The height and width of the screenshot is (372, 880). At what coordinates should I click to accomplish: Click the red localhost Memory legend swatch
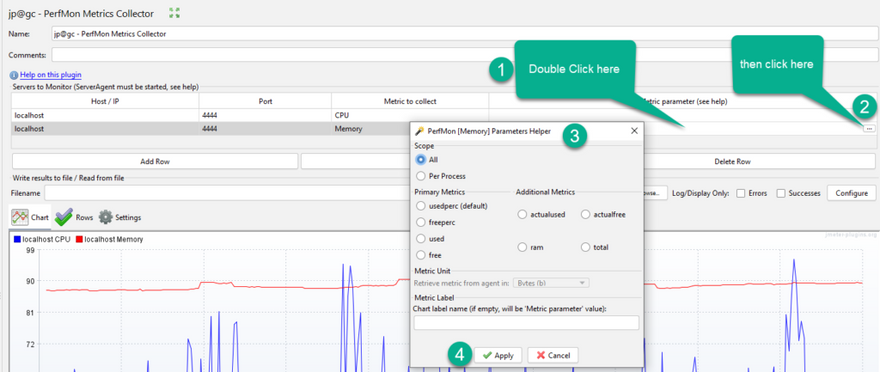tap(79, 240)
